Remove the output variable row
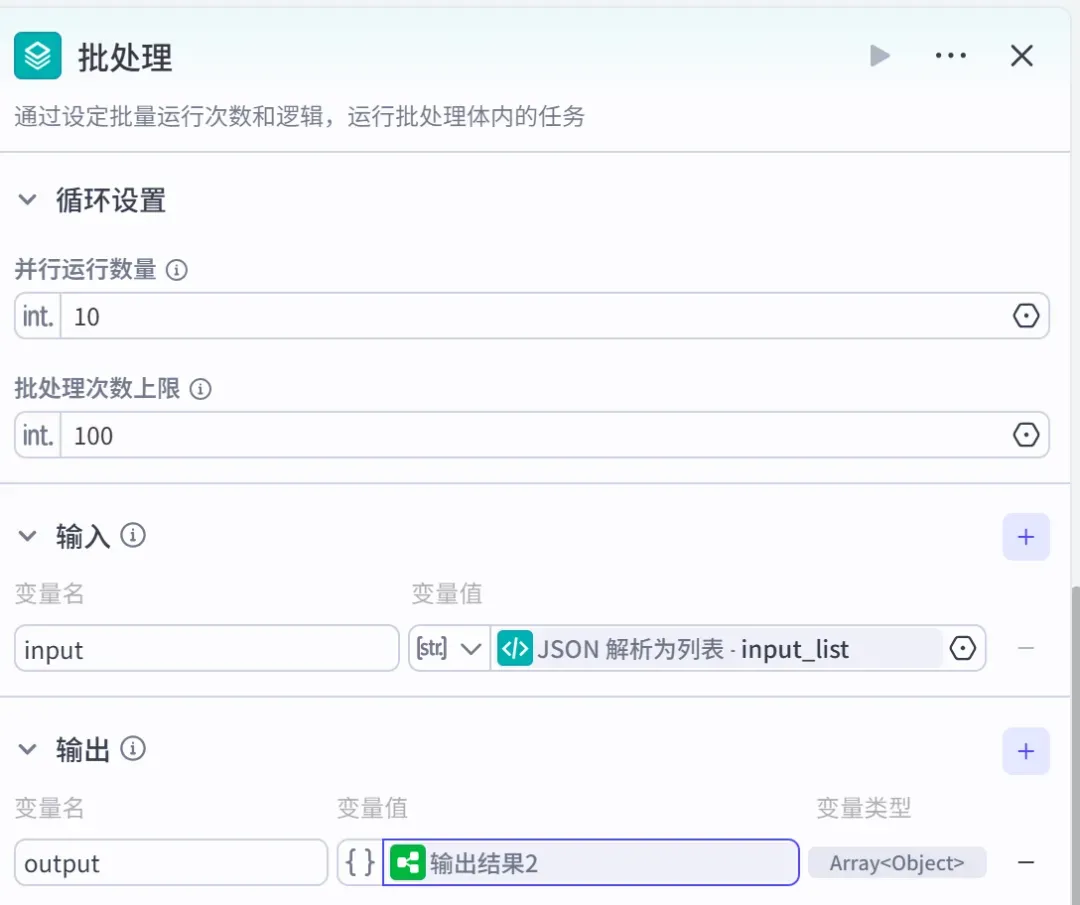 (x=1026, y=862)
